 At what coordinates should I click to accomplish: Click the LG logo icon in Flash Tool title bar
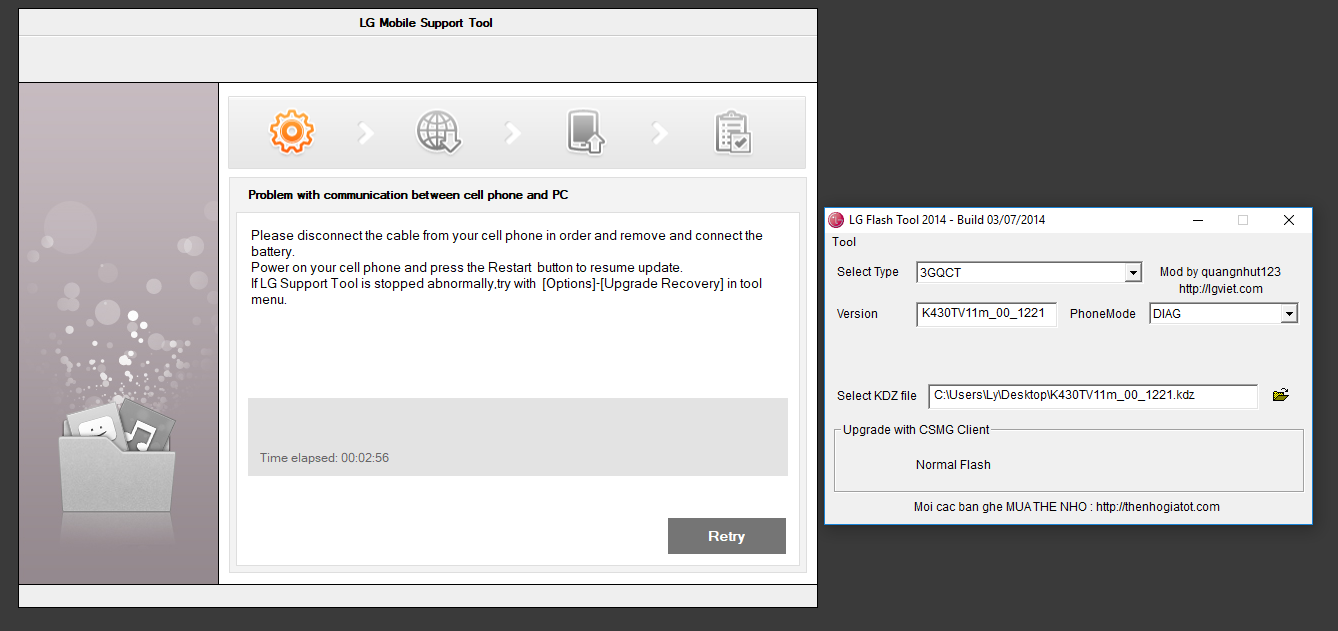click(x=837, y=220)
